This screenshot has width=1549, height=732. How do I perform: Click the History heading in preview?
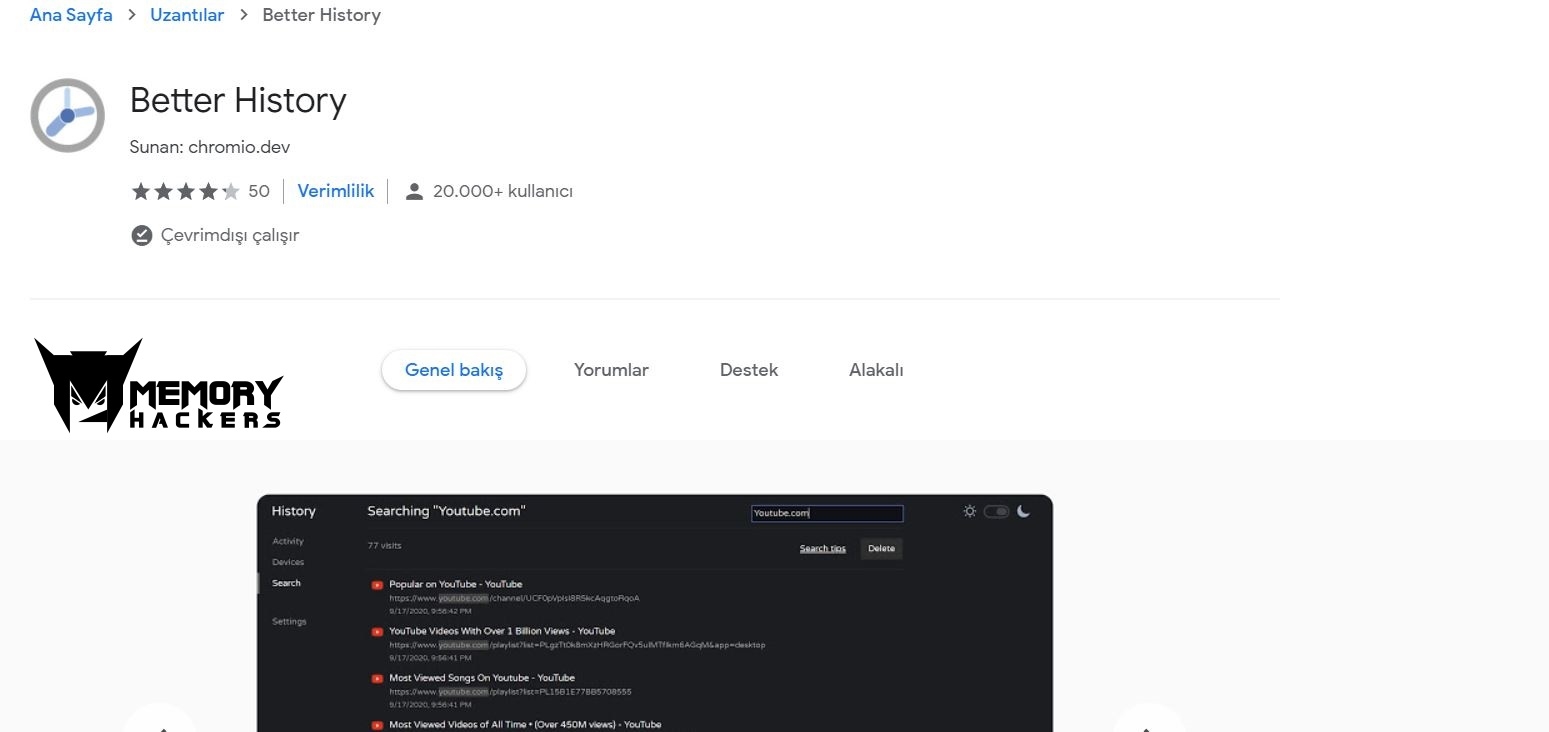click(x=293, y=511)
